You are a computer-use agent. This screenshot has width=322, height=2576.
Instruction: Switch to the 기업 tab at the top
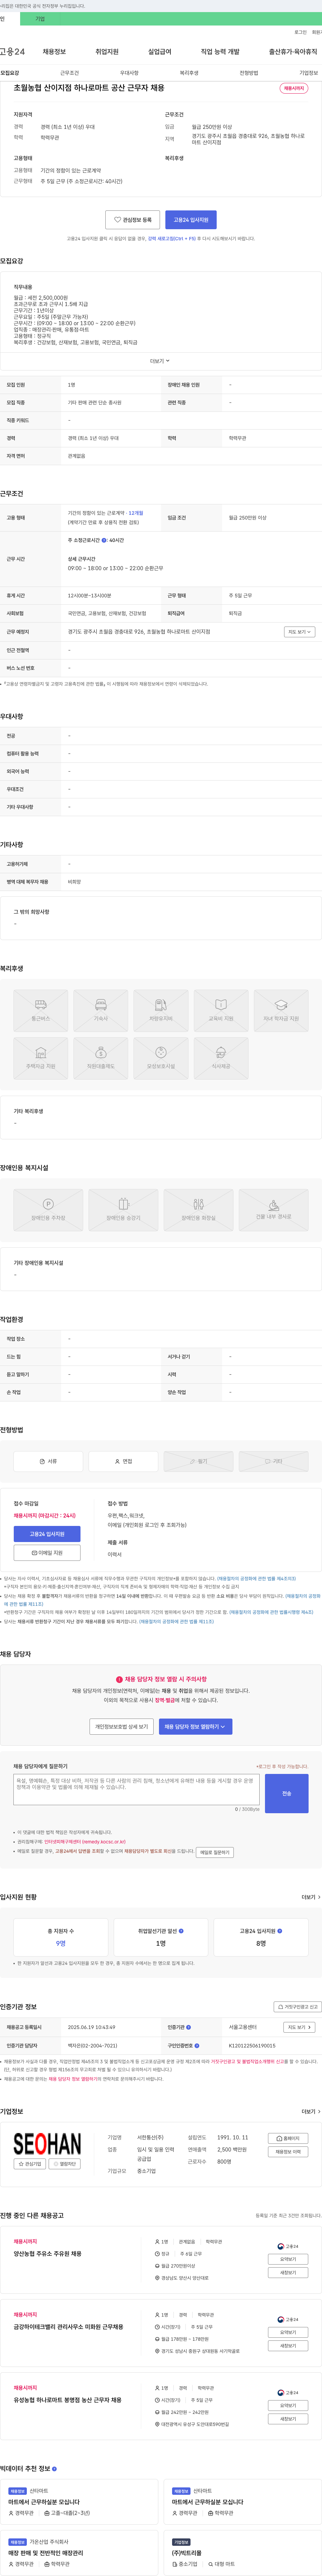40,19
